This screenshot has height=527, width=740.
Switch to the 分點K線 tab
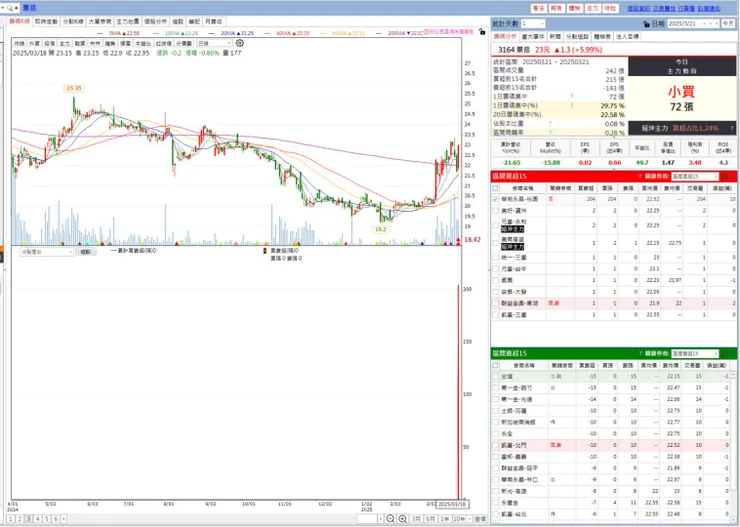click(73, 21)
